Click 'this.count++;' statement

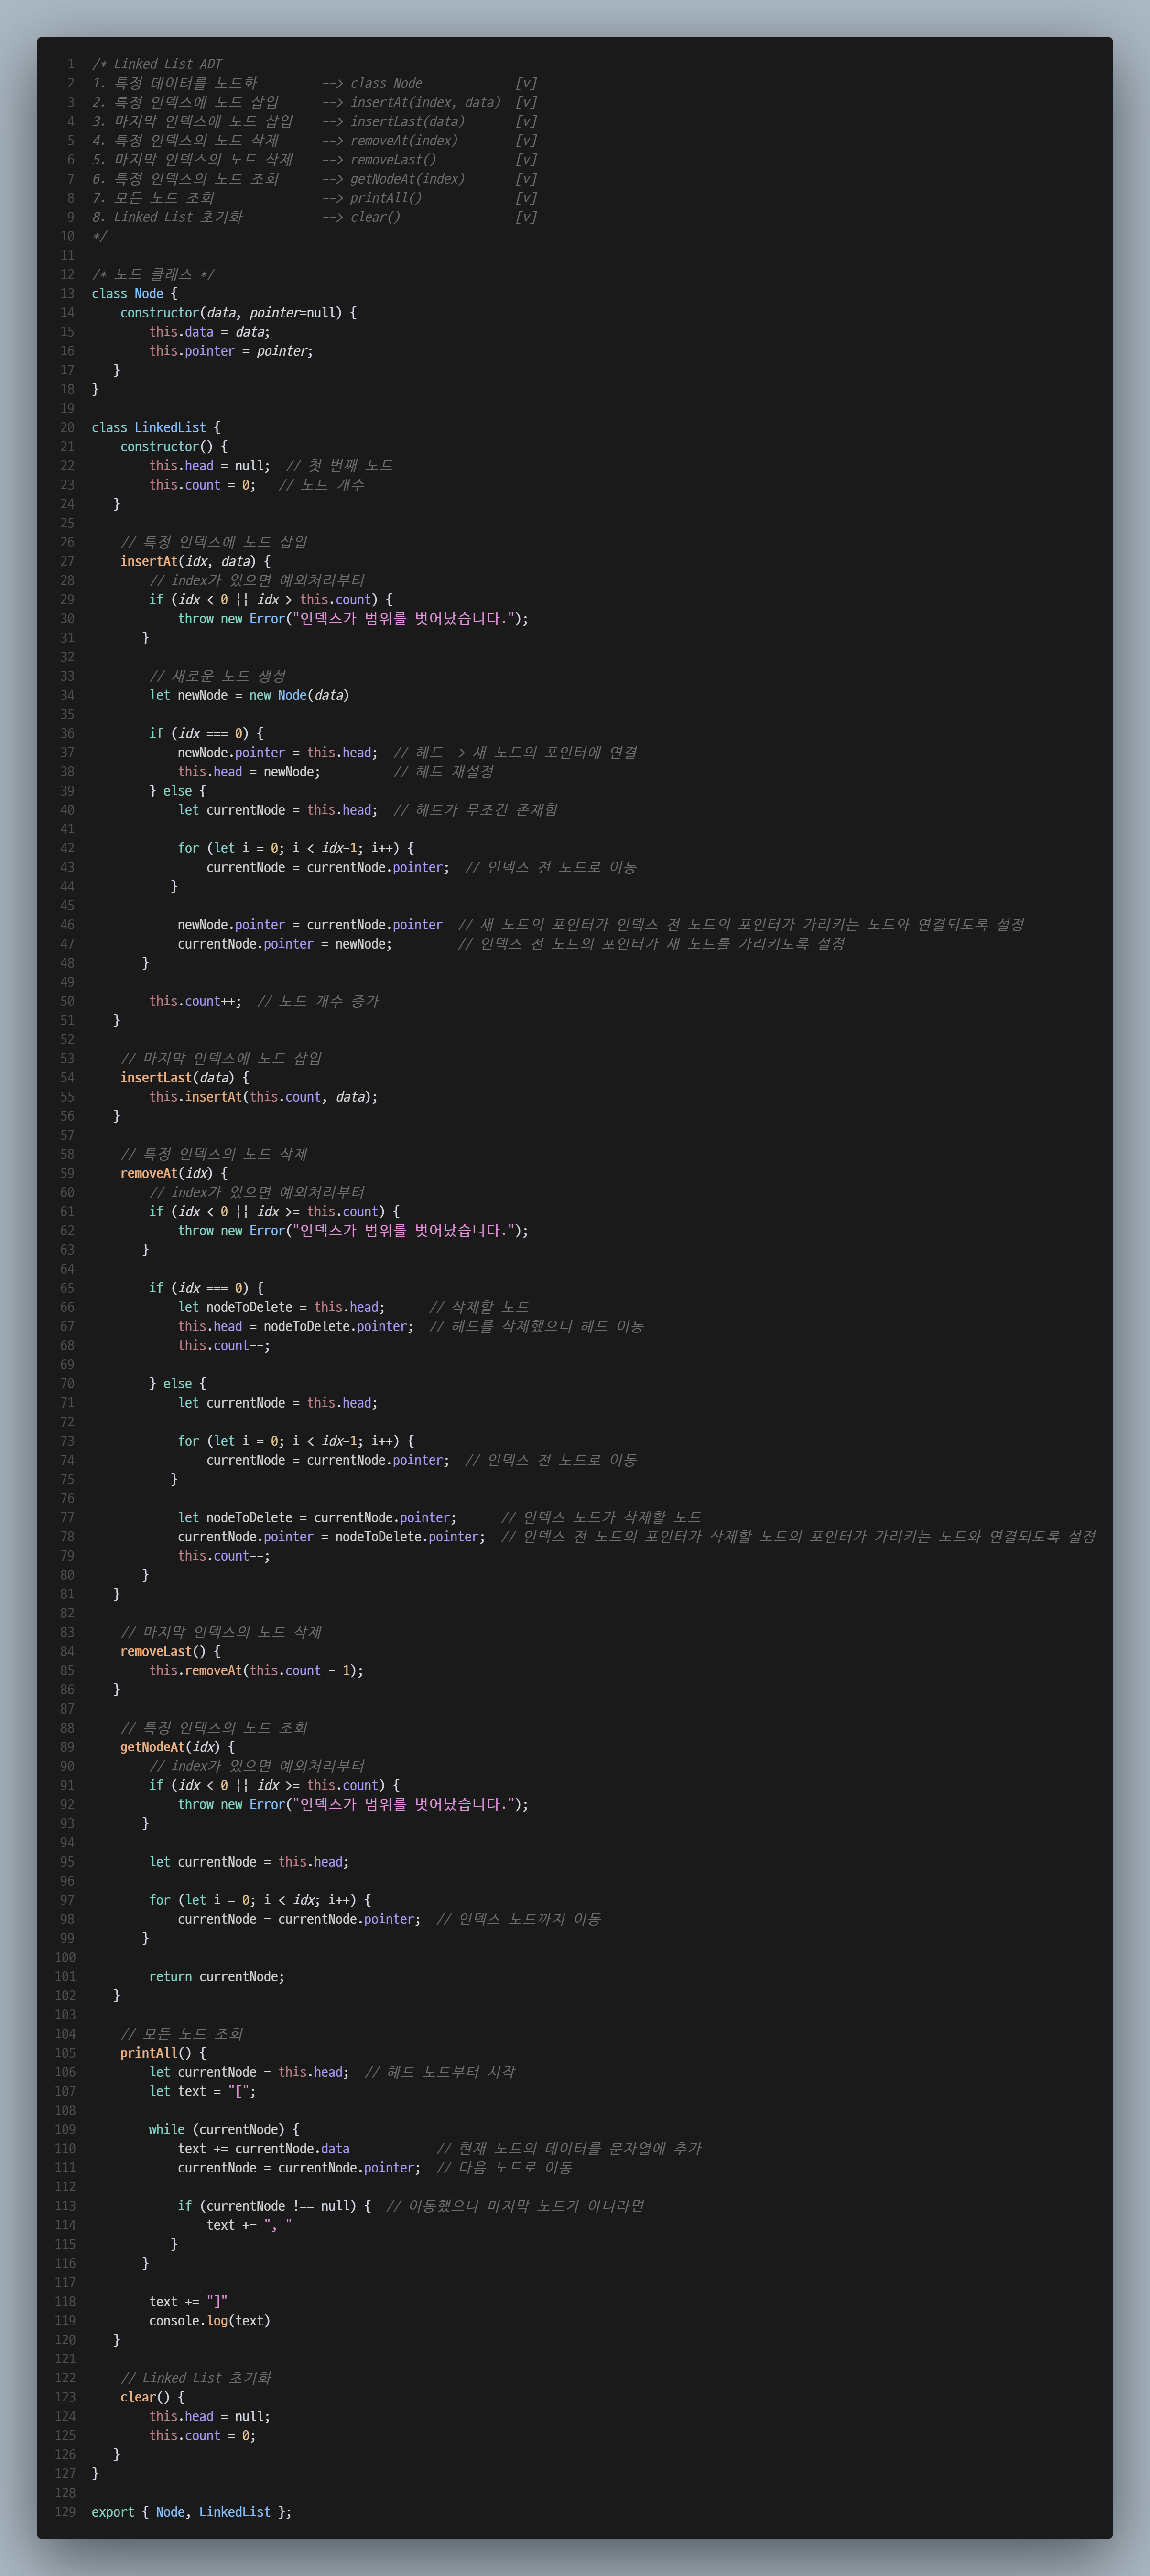[x=195, y=1002]
